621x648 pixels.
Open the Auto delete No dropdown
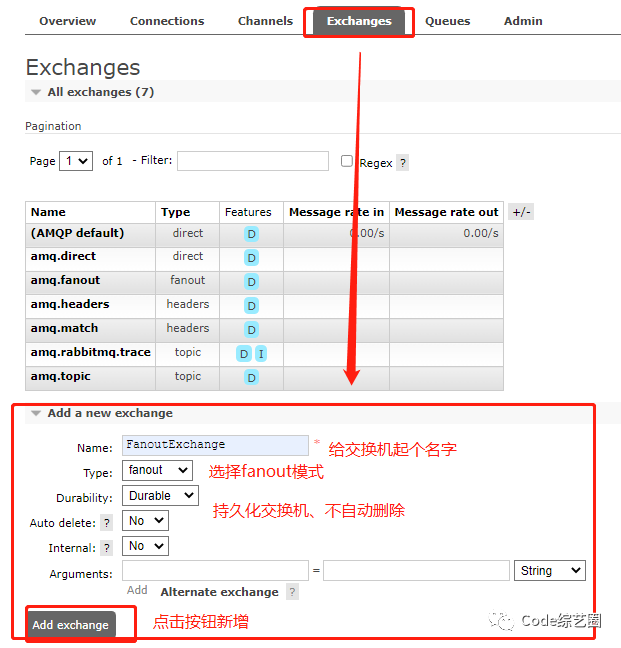[x=145, y=521]
